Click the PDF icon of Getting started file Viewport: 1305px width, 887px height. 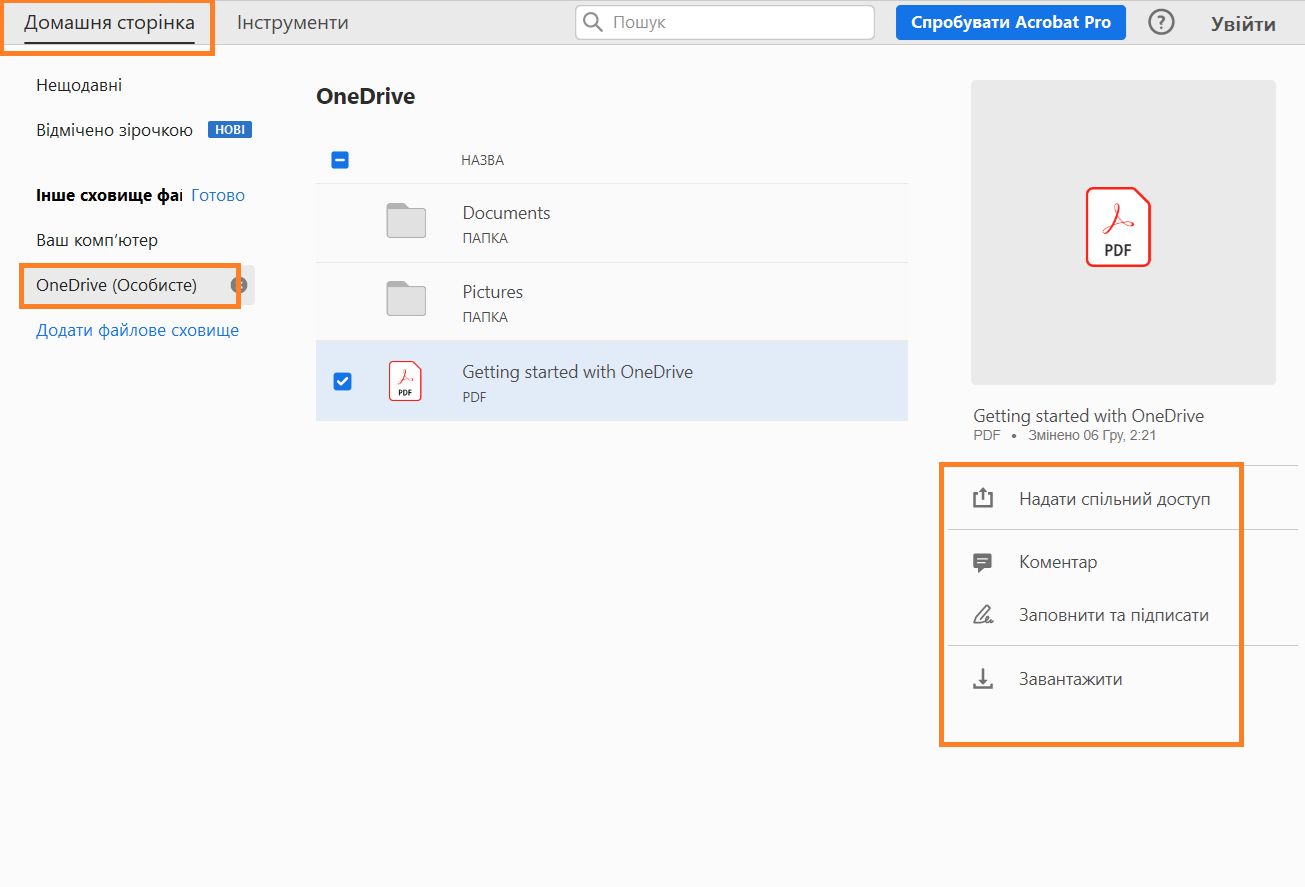[404, 380]
